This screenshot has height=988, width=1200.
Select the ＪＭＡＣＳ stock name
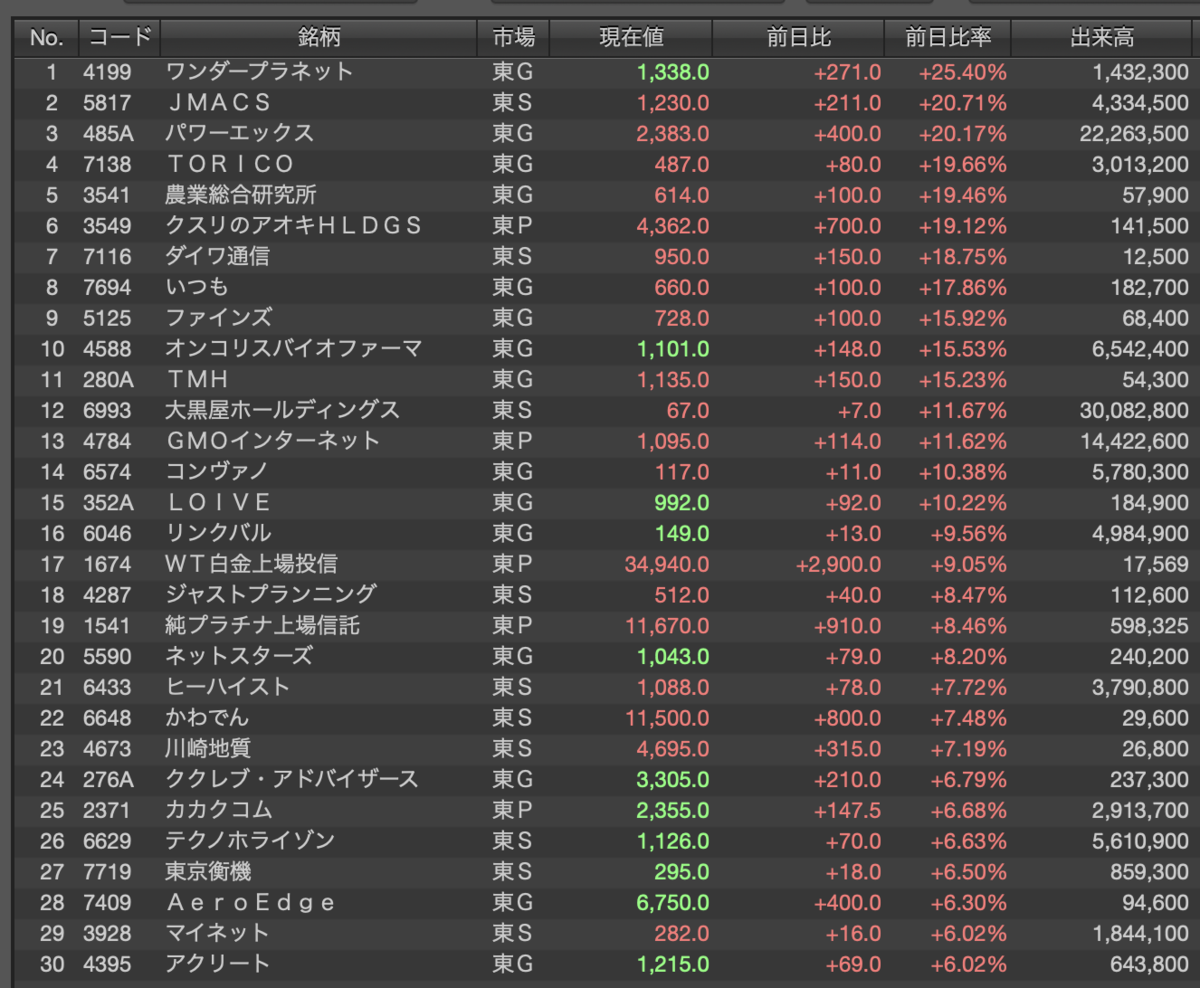point(219,103)
